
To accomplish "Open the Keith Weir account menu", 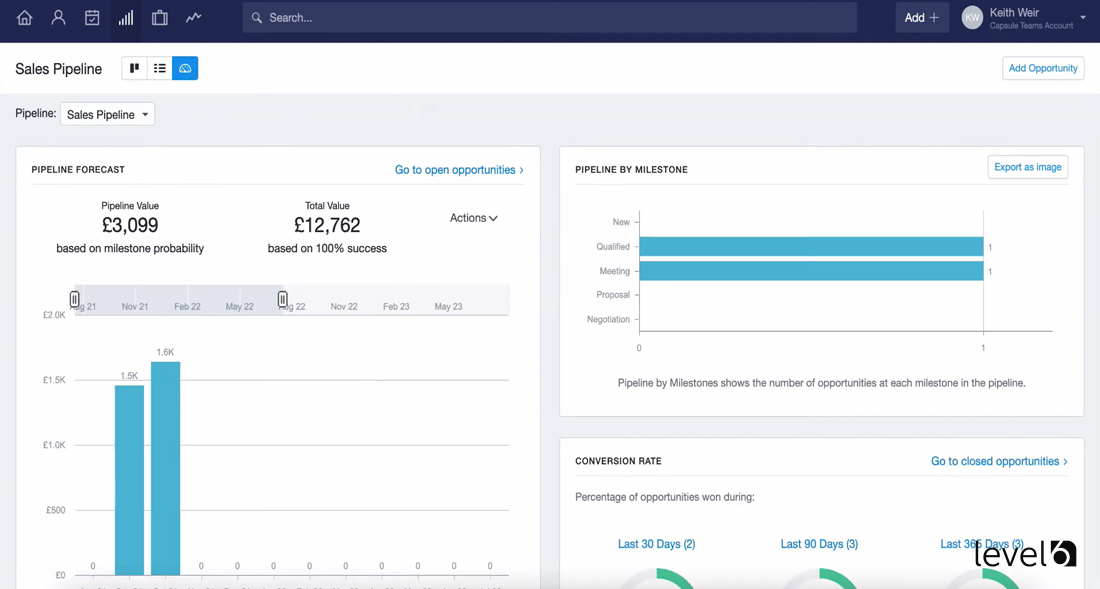I will click(x=1035, y=18).
